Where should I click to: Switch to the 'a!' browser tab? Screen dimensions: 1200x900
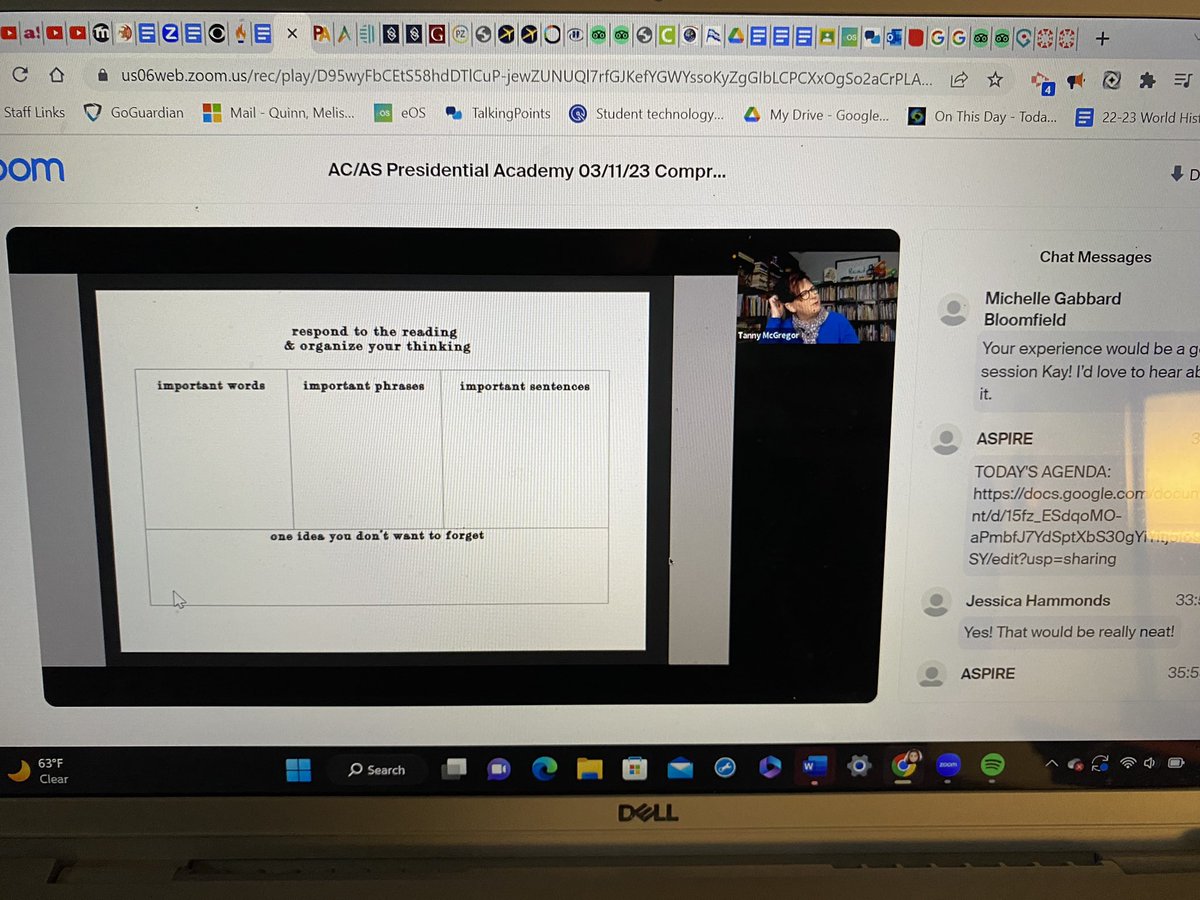(31, 33)
